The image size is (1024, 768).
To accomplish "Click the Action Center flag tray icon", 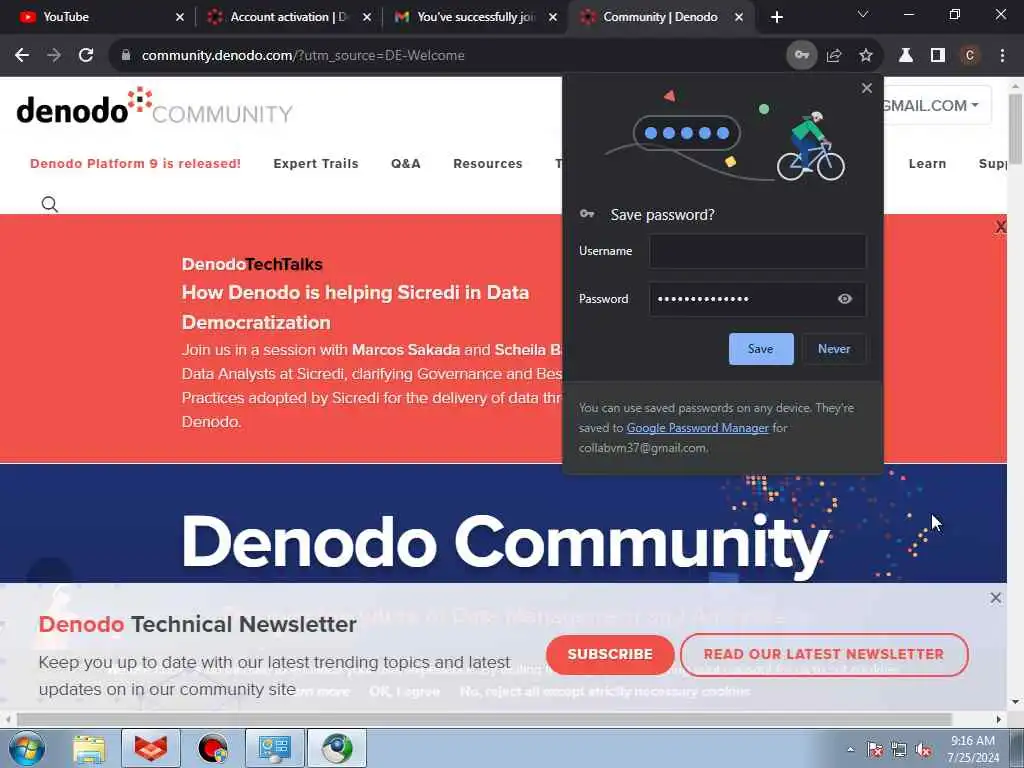I will pos(875,750).
